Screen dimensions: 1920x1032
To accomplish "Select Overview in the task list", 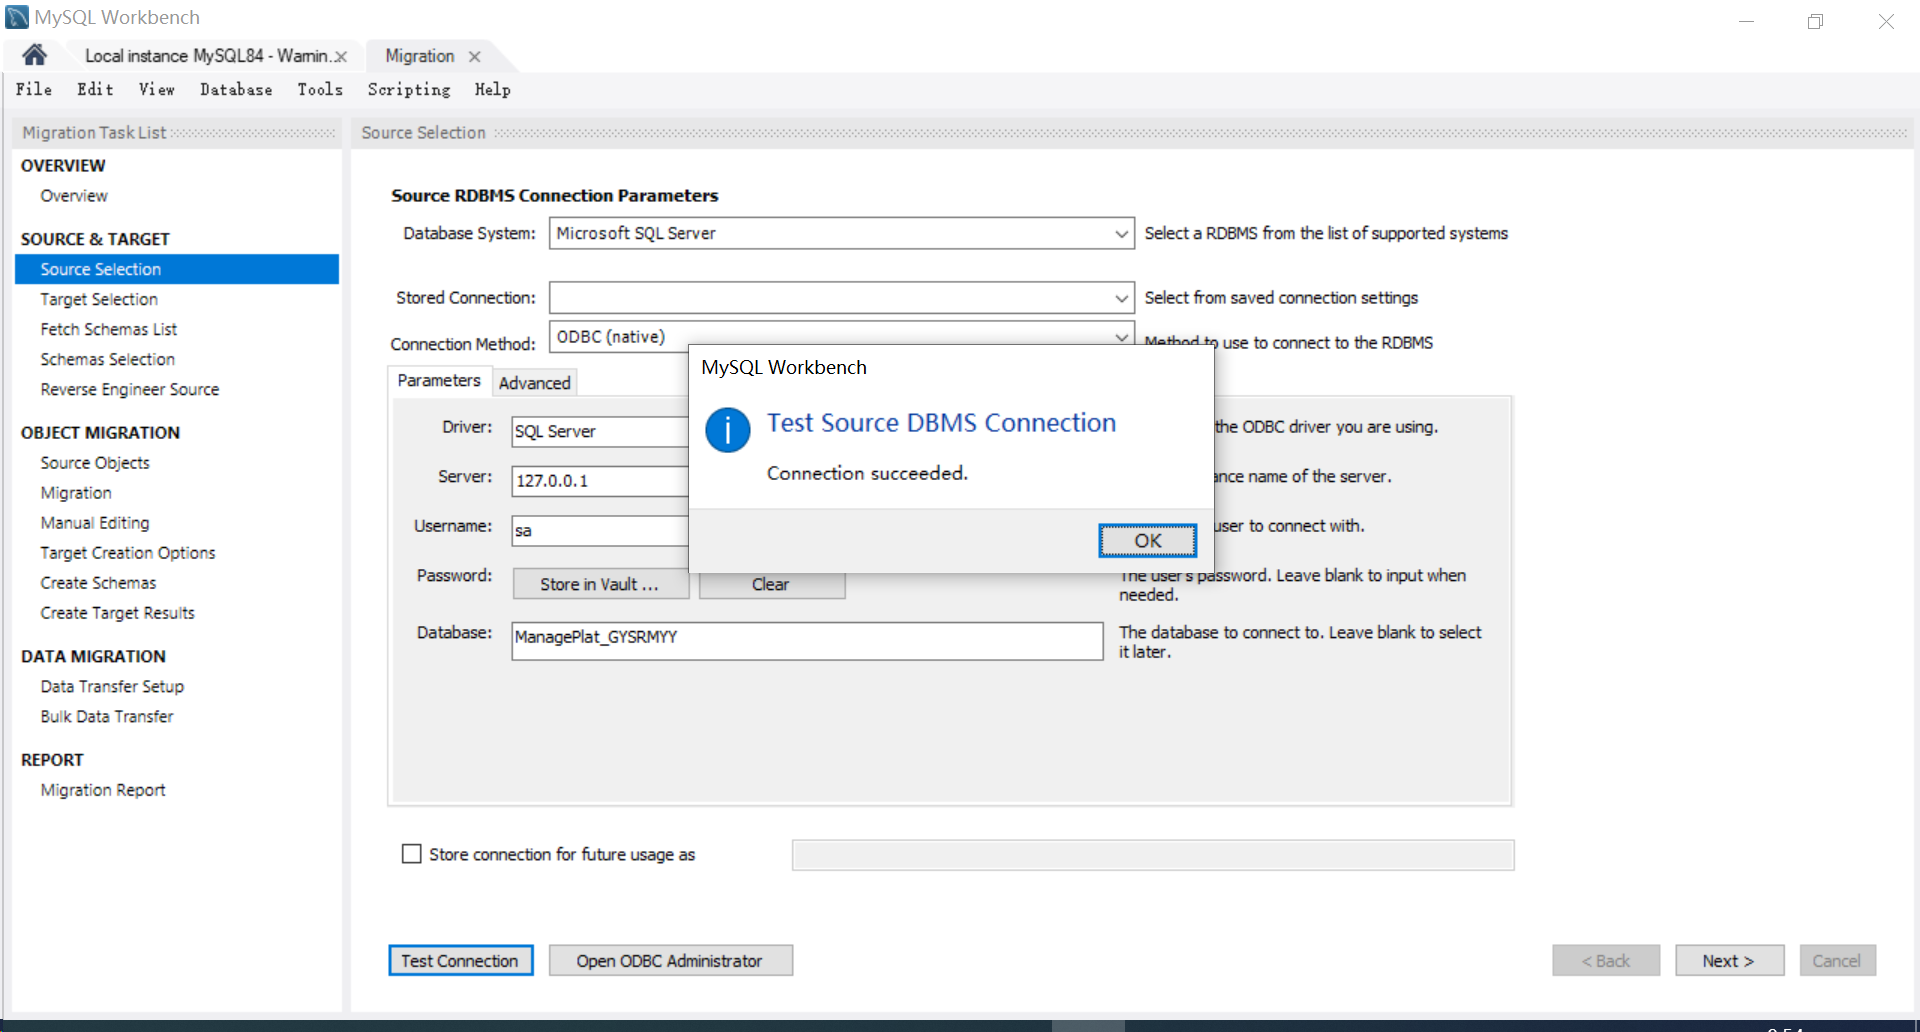I will [74, 196].
